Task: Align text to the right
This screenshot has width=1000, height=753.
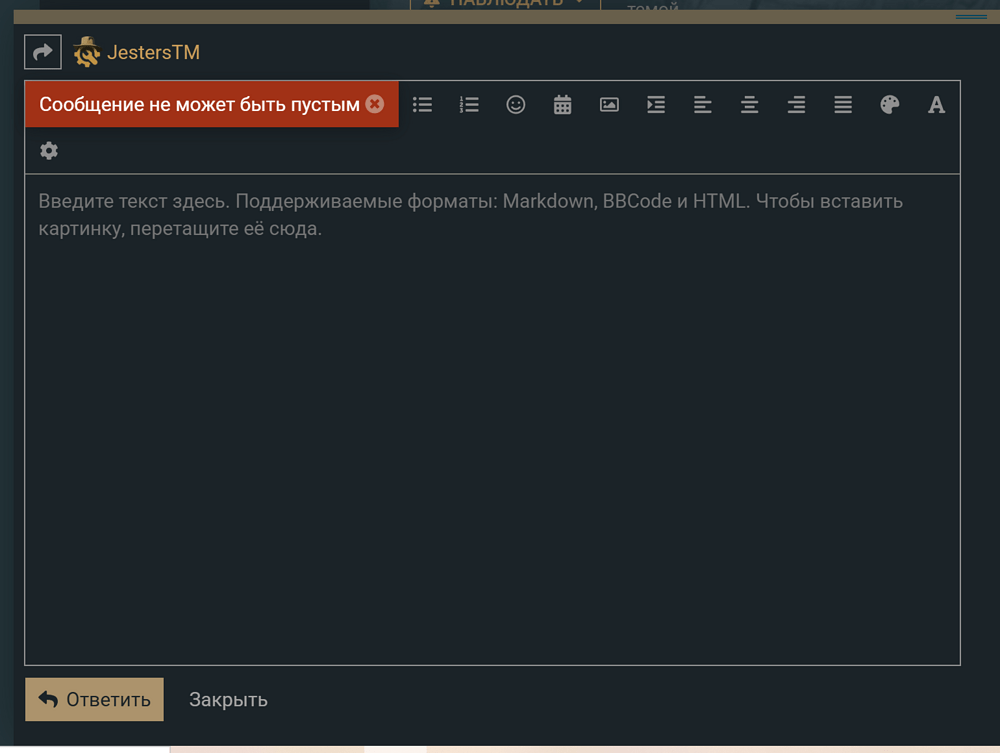Action: [x=796, y=105]
